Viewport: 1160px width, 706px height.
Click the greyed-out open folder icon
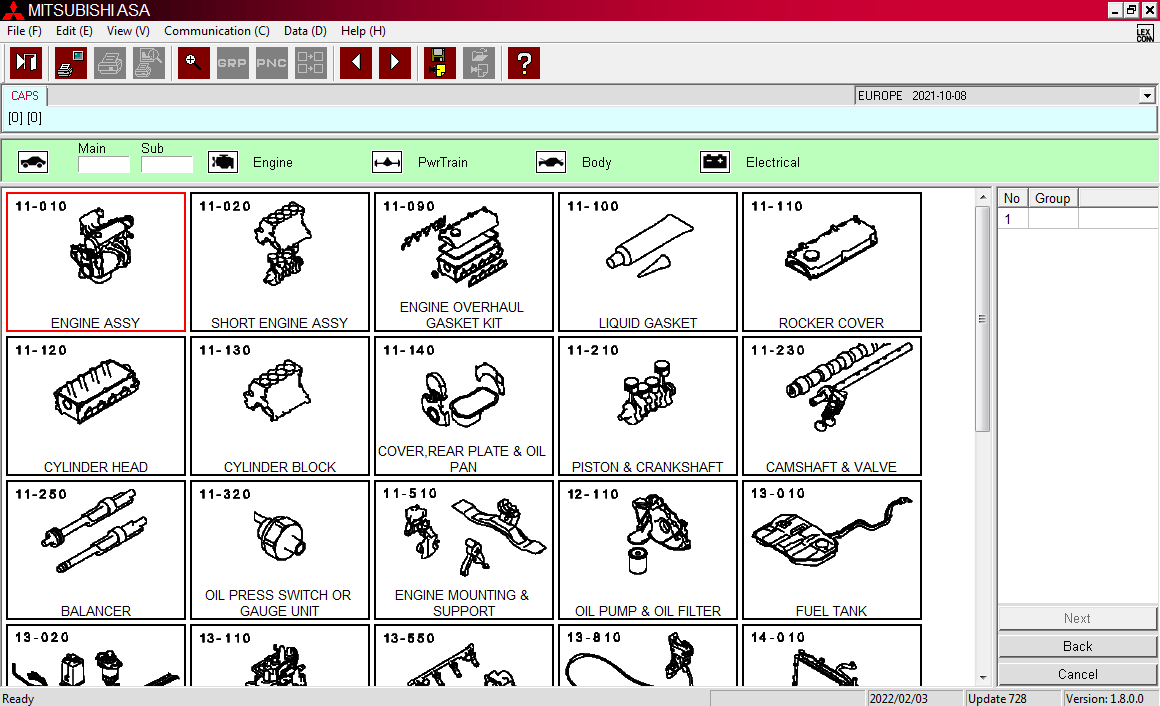tap(479, 63)
